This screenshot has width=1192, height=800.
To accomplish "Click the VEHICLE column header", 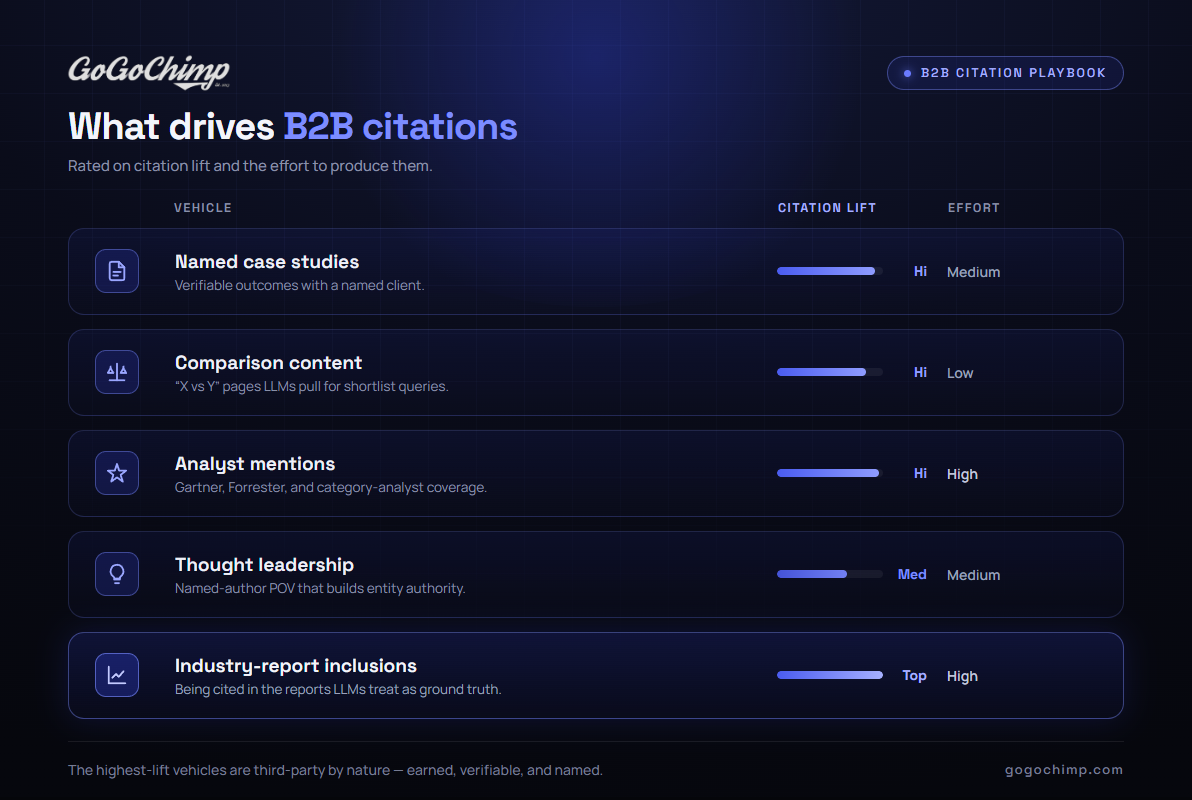I will (203, 208).
